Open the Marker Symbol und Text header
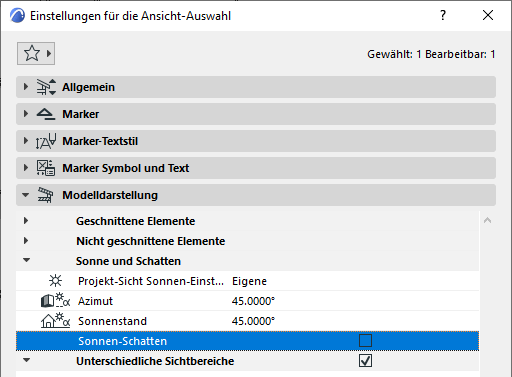 pos(256,168)
